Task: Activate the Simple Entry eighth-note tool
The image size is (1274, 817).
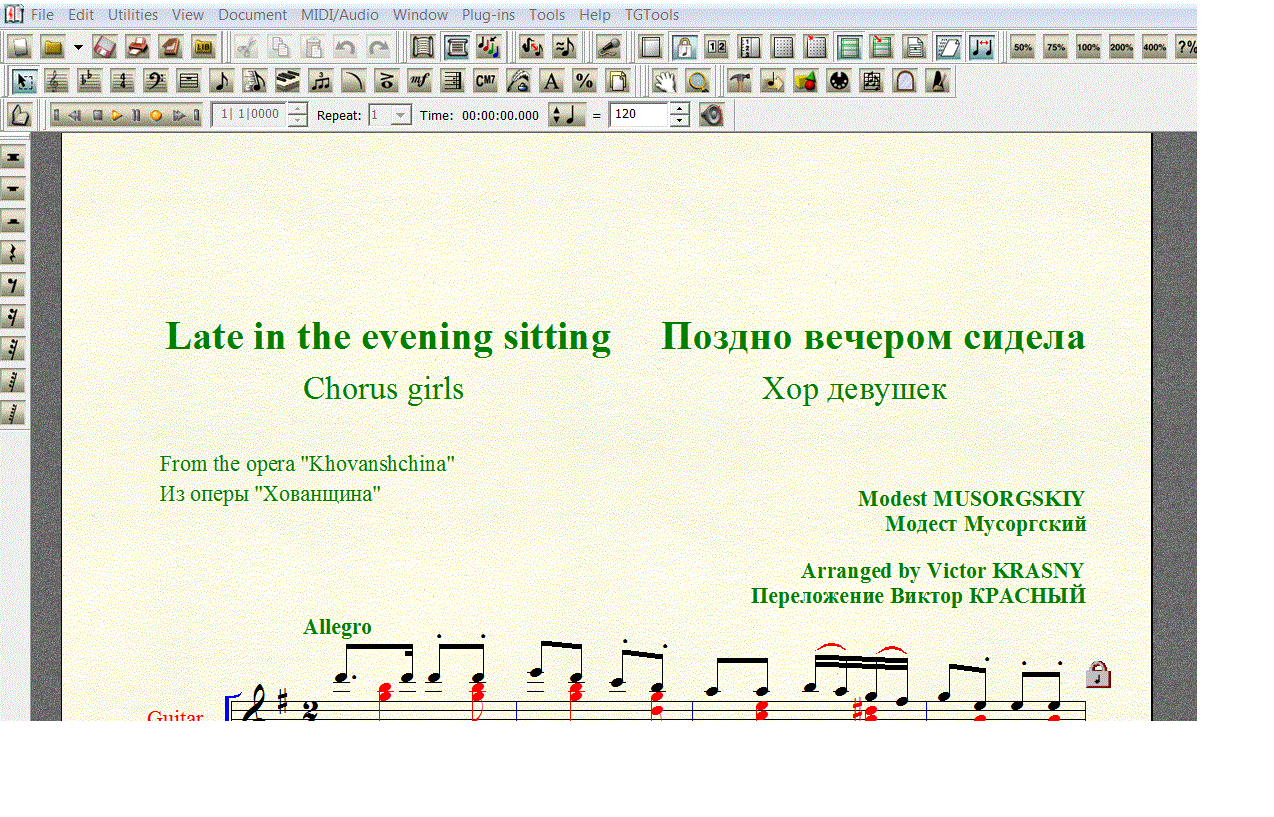Action: pyautogui.click(x=222, y=81)
